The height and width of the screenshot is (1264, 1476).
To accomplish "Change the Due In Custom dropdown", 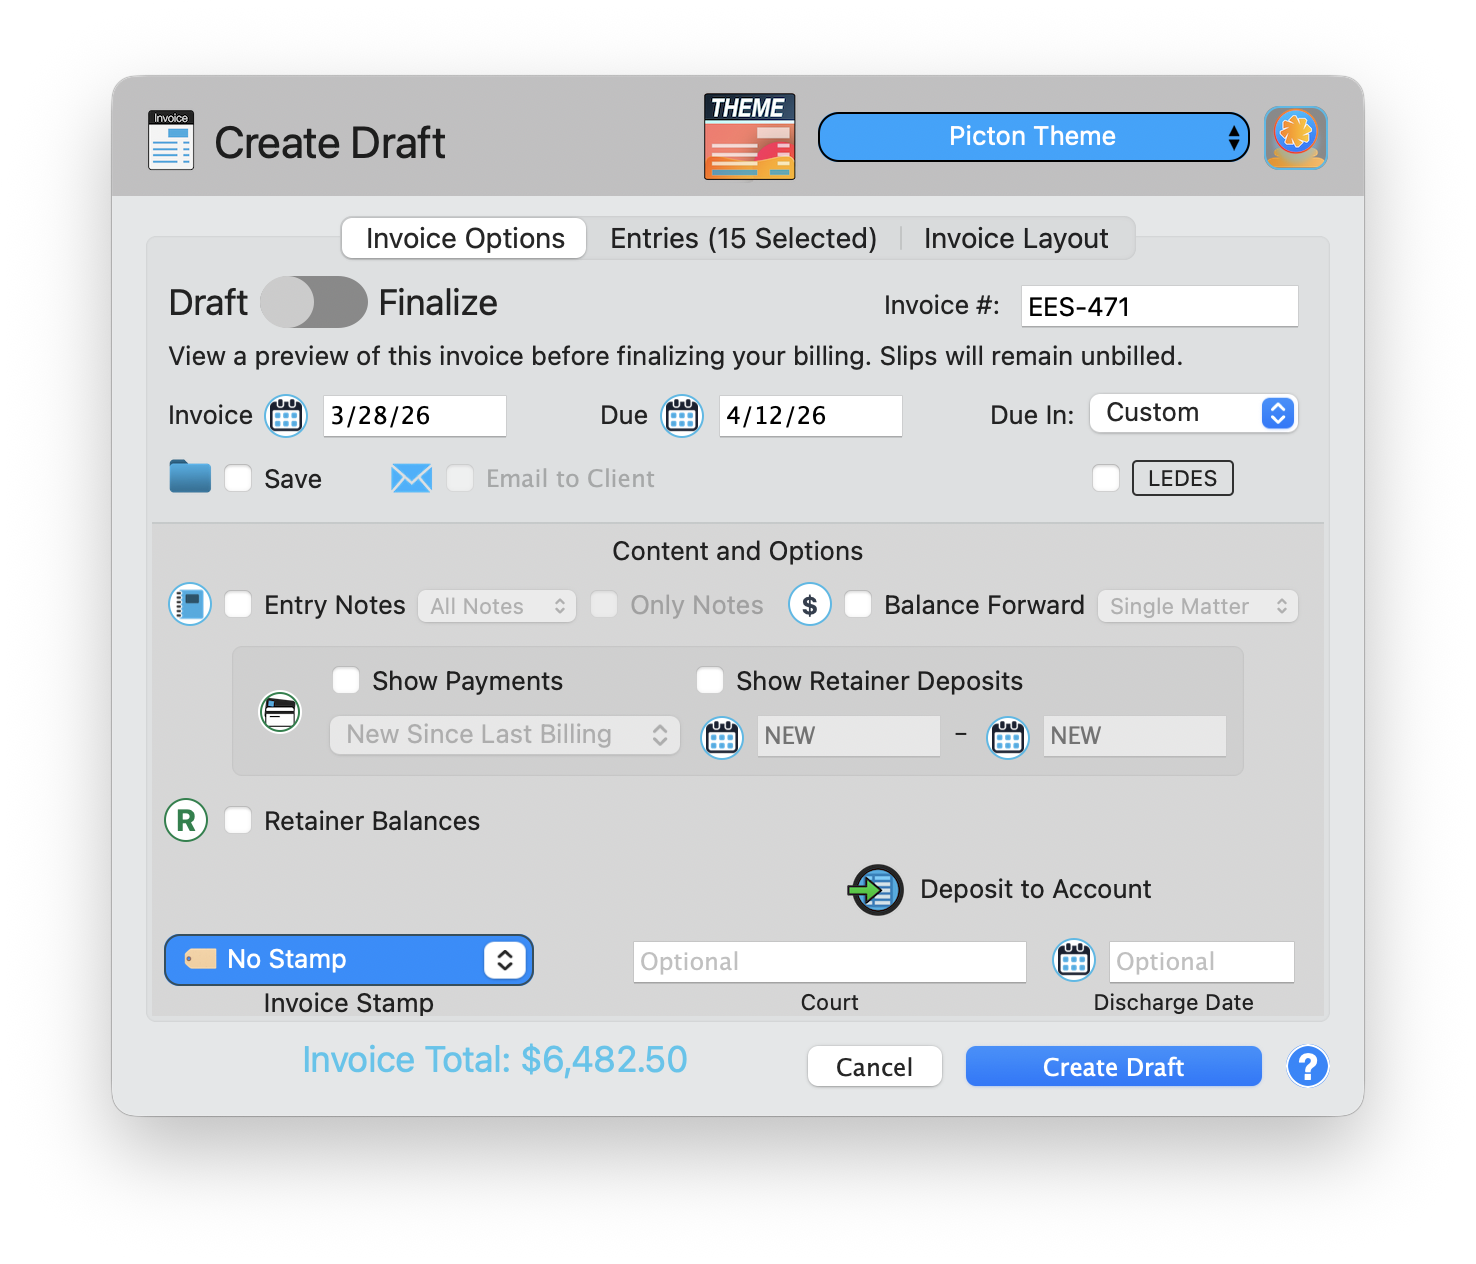I will pyautogui.click(x=1193, y=412).
